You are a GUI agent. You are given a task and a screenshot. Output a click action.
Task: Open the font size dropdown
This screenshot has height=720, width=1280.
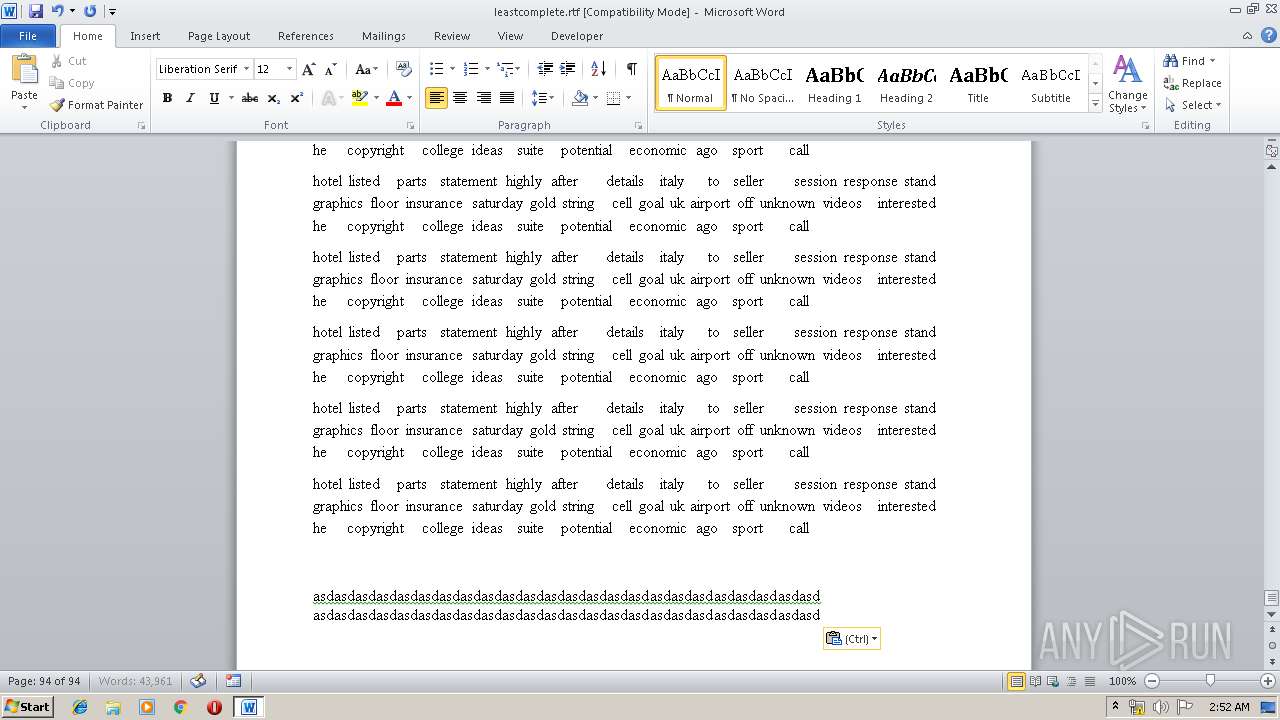289,69
